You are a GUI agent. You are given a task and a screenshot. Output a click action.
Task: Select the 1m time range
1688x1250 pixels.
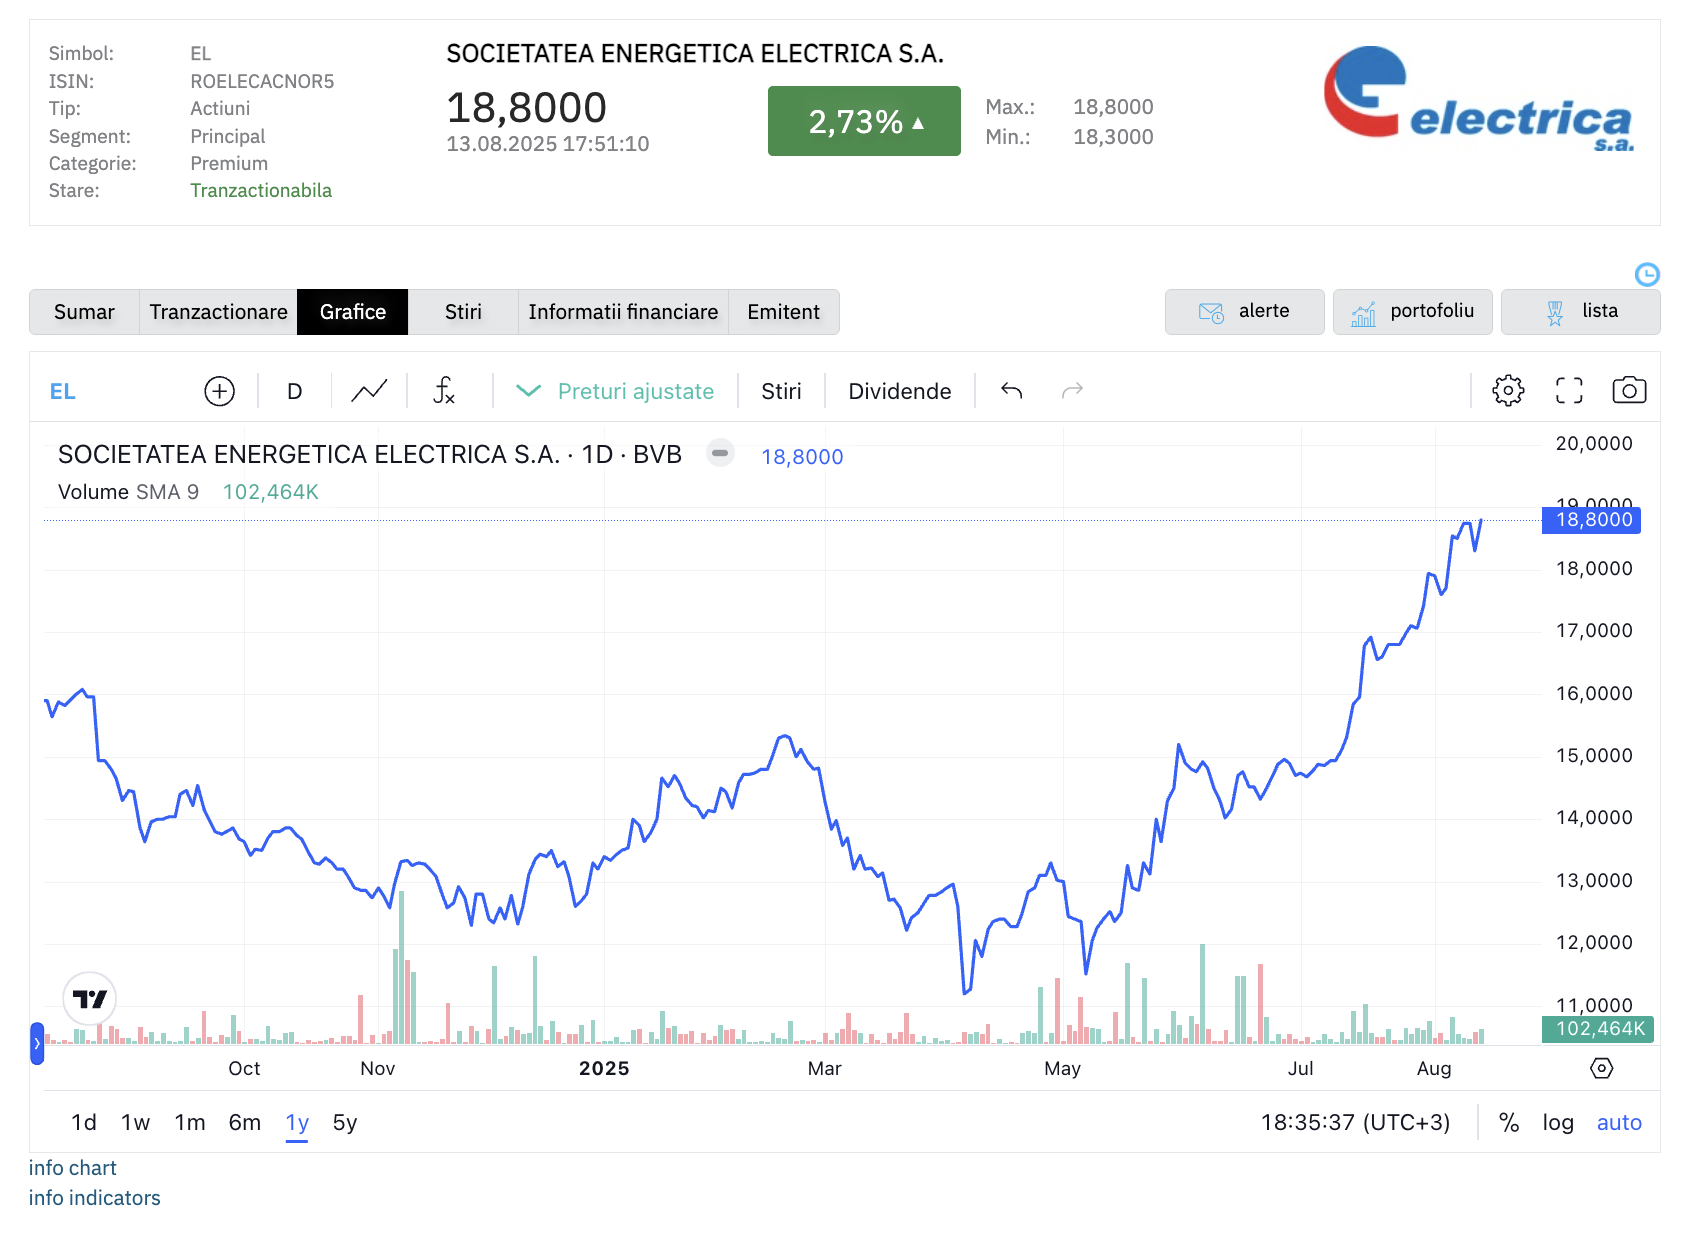(x=189, y=1122)
